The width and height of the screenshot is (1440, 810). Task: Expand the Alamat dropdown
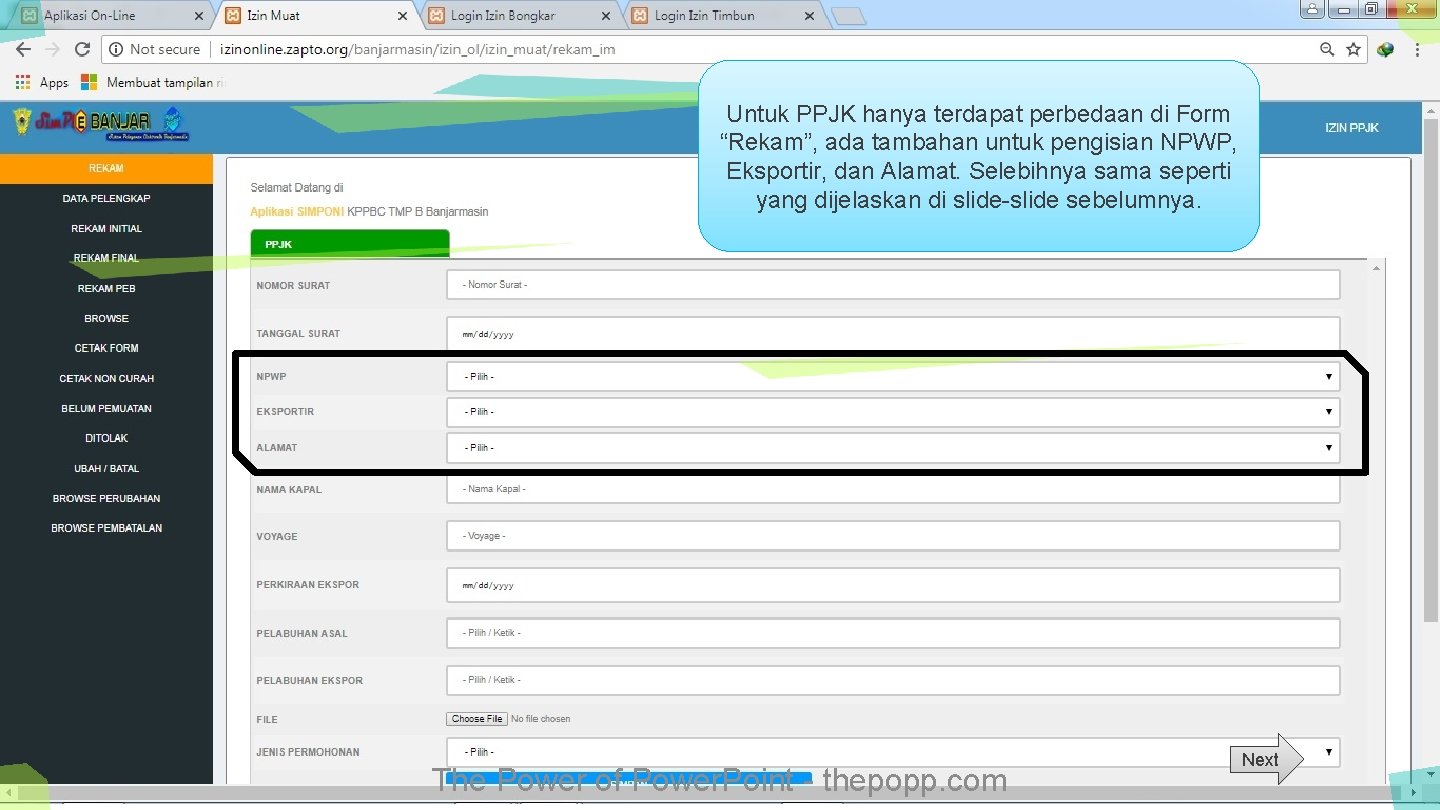coord(893,448)
